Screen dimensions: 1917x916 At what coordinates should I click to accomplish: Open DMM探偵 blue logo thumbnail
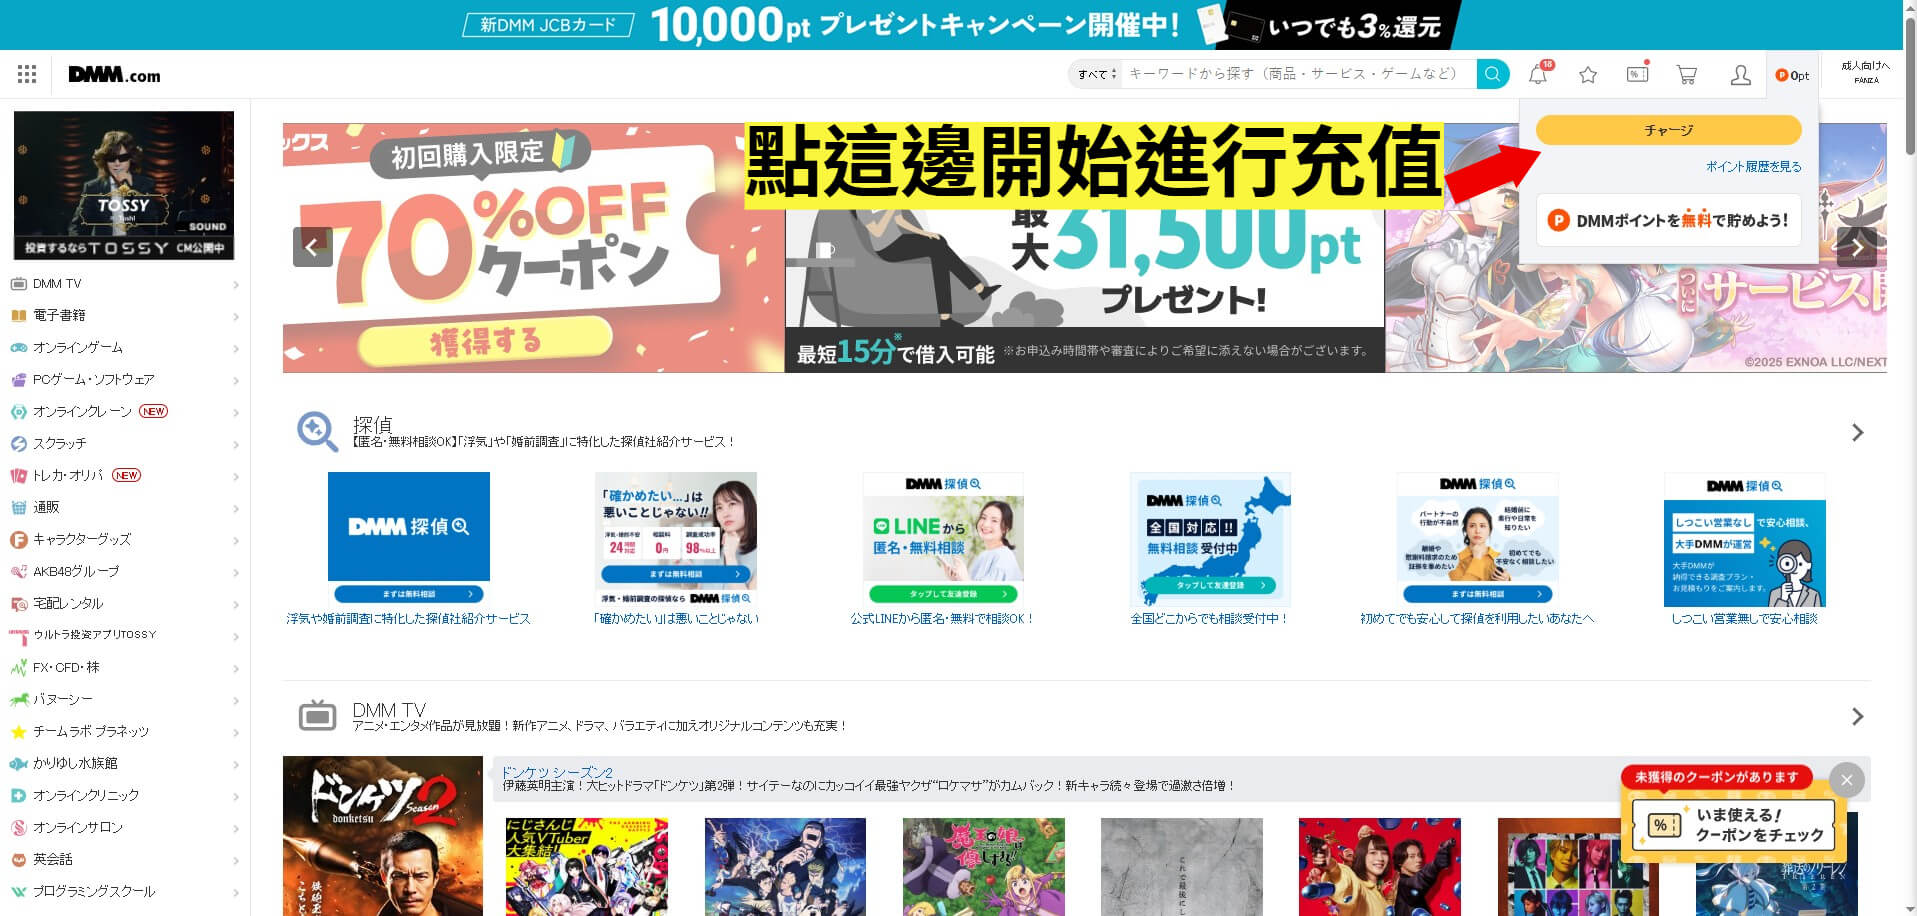tap(409, 540)
